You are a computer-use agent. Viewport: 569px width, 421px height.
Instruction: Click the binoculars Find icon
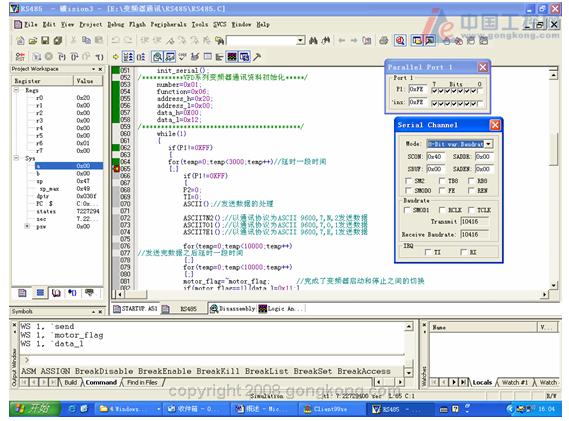coord(314,41)
